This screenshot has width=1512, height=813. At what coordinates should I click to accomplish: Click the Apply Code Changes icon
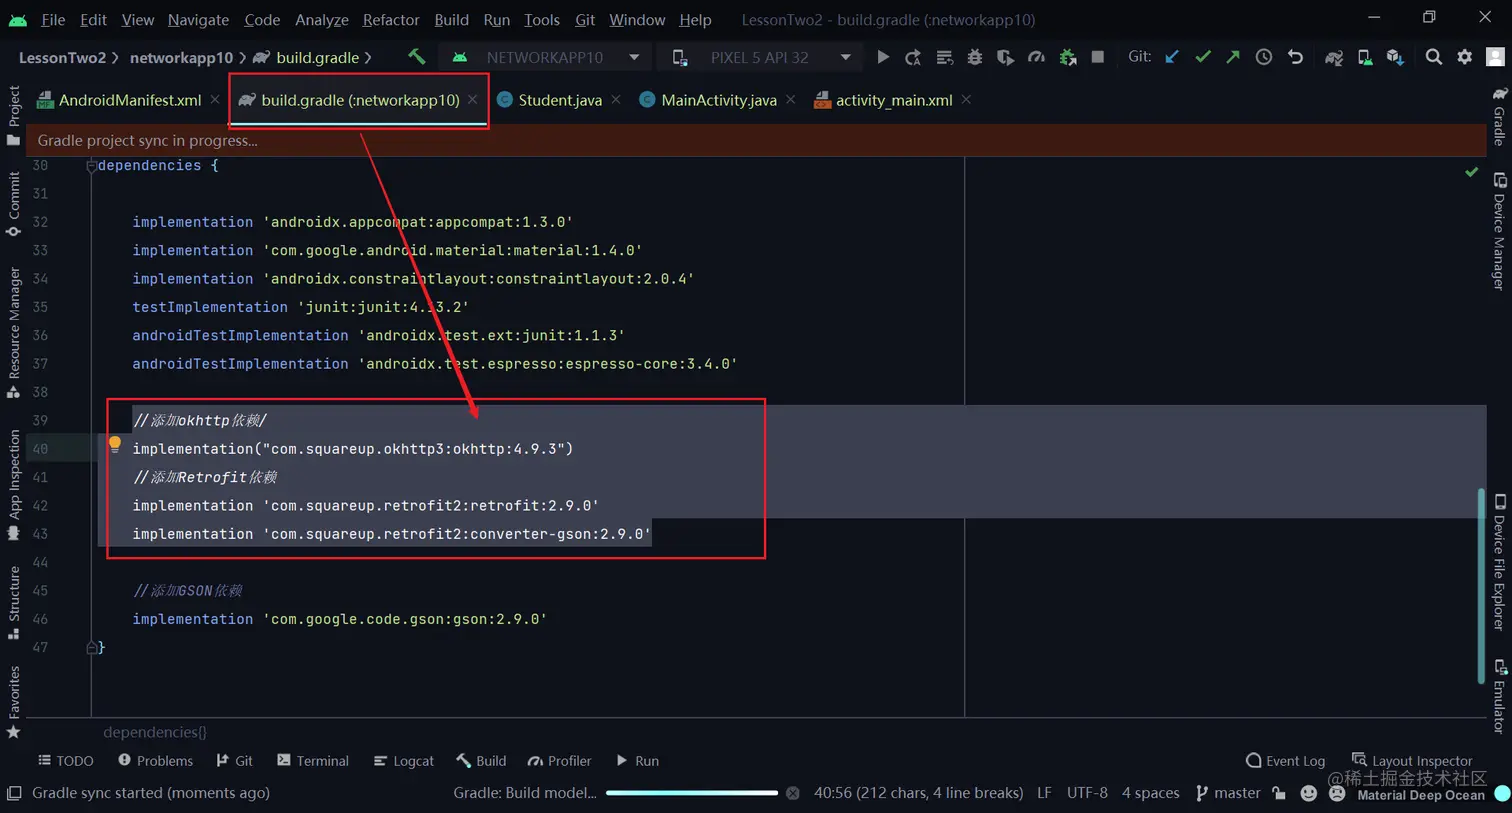[x=944, y=58]
